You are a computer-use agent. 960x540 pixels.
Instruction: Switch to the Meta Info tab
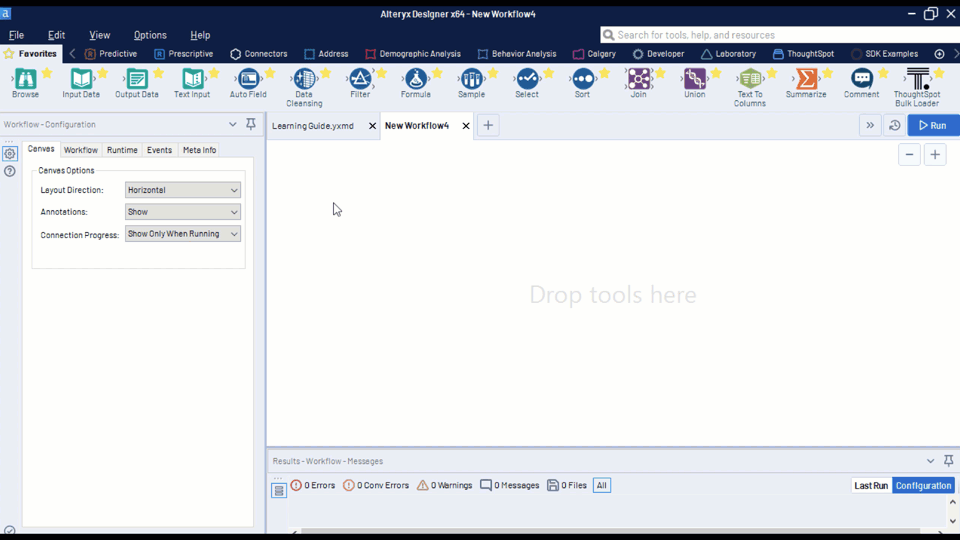point(200,150)
